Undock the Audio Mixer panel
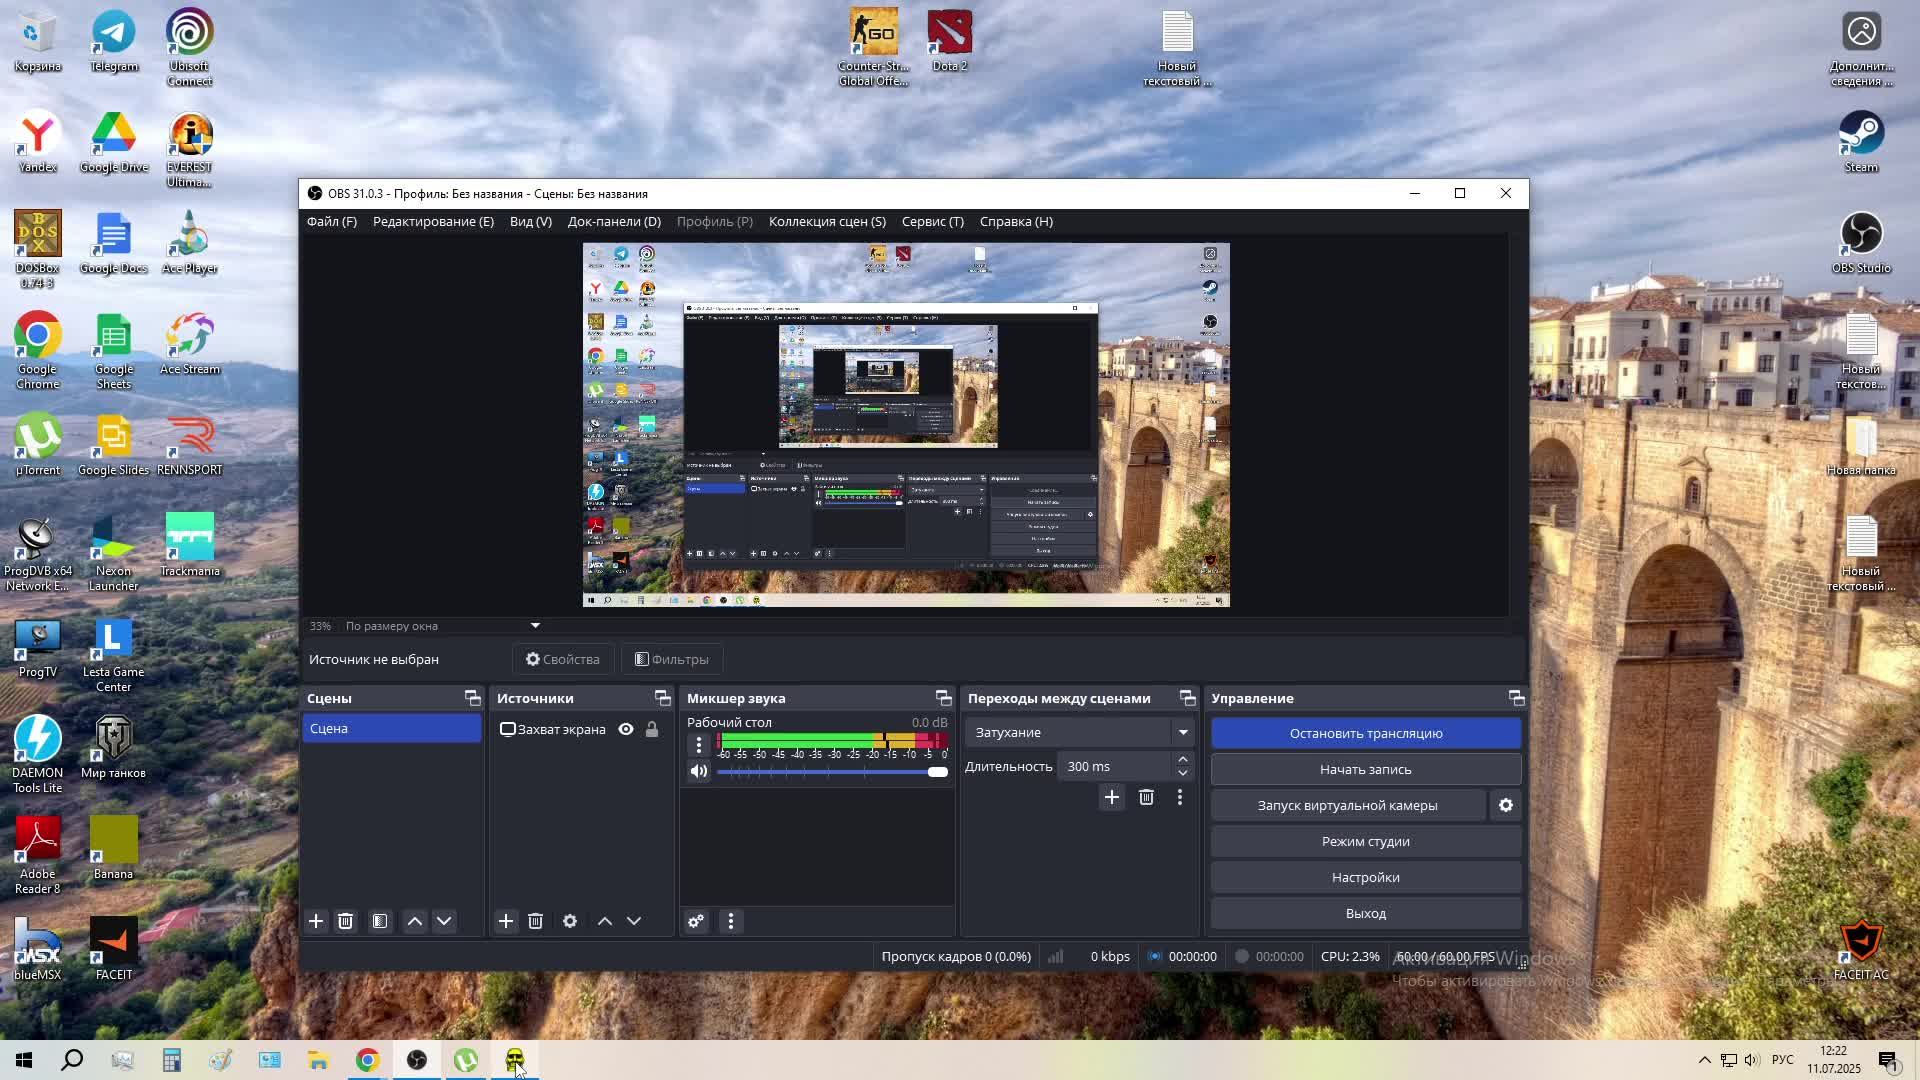The height and width of the screenshot is (1080, 1920). (942, 698)
